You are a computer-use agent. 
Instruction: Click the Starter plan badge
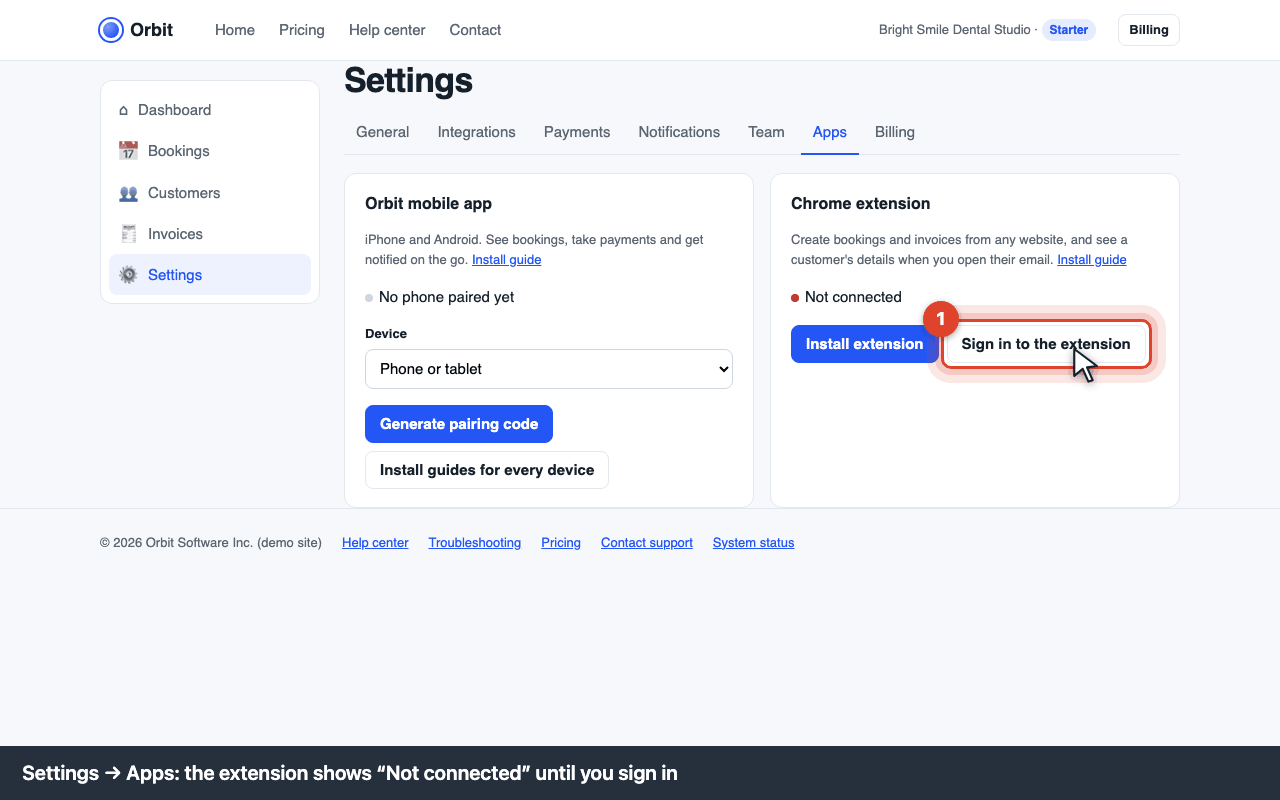[1069, 30]
